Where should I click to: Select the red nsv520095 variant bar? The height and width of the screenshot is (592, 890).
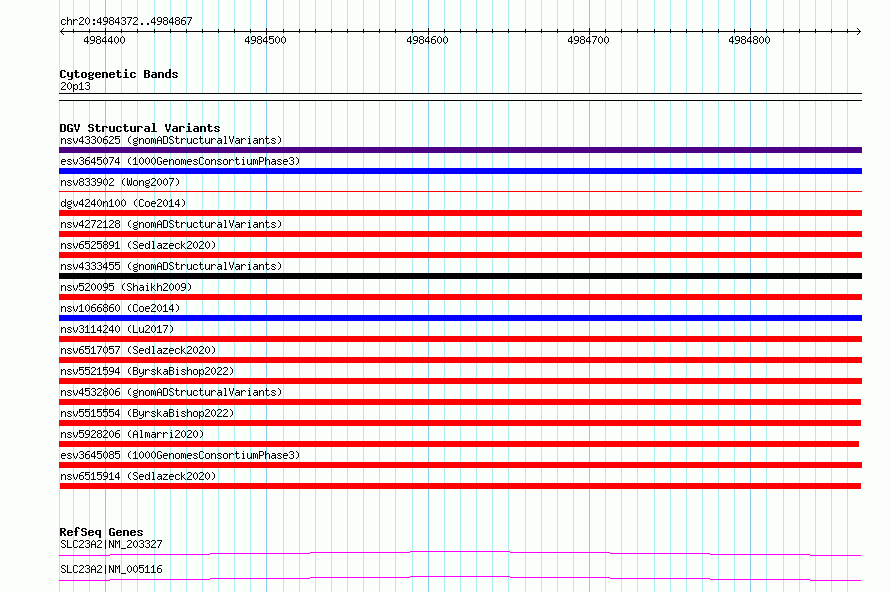[460, 297]
